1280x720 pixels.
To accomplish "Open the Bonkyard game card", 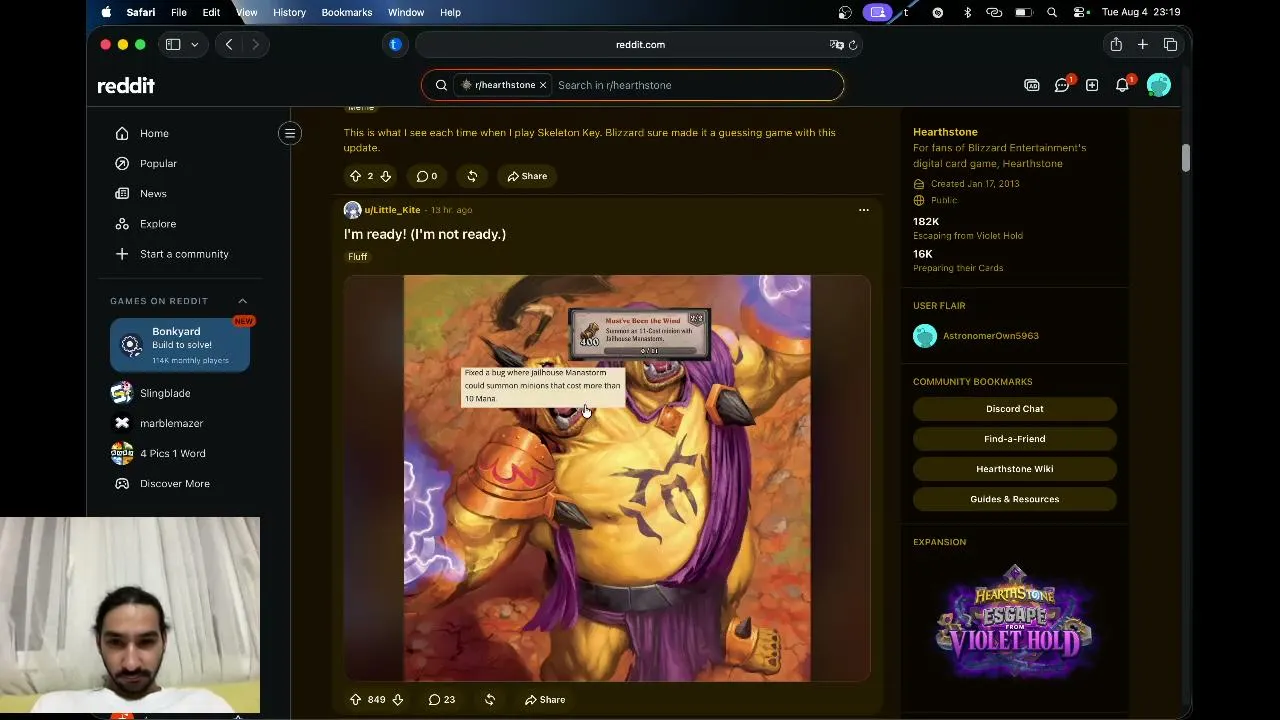I will pos(180,345).
